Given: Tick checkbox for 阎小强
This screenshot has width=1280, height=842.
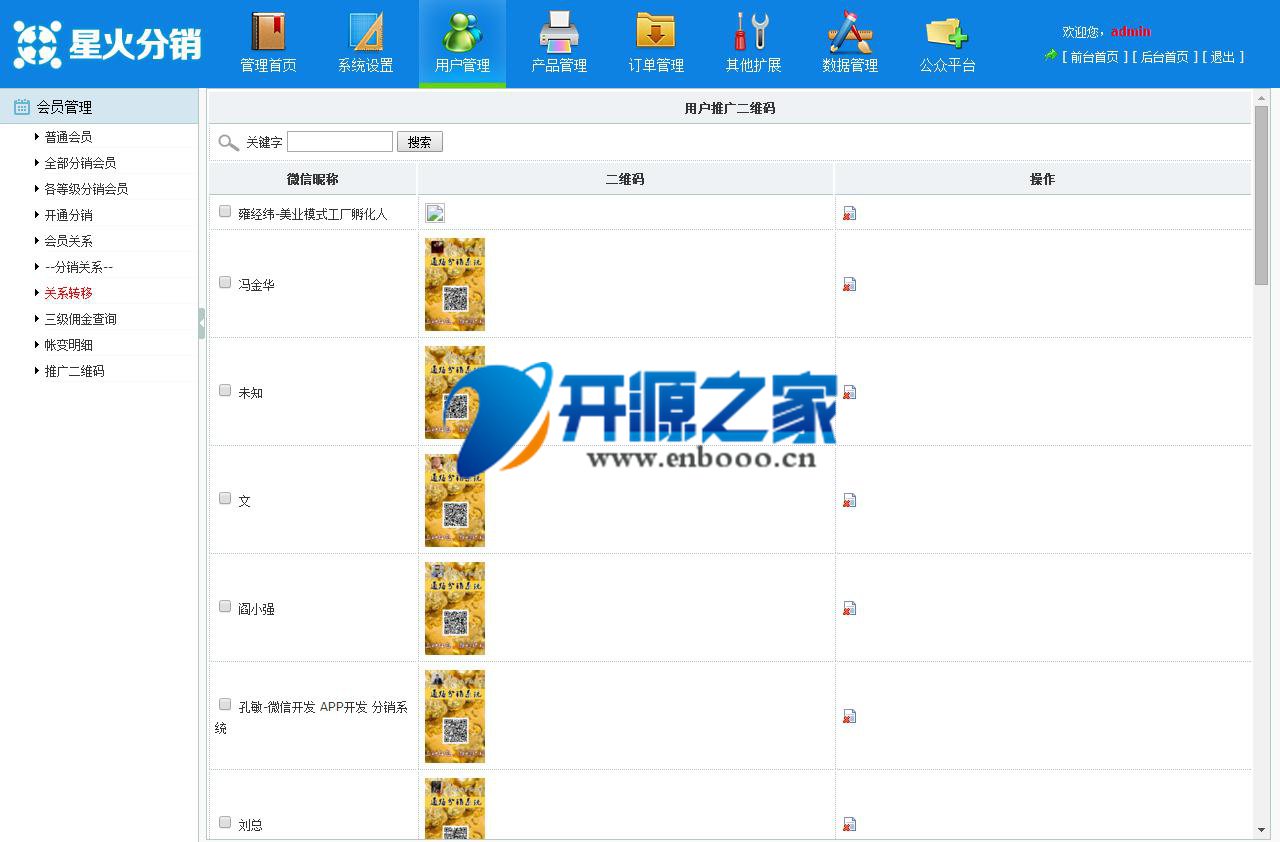Looking at the screenshot, I should tap(225, 607).
